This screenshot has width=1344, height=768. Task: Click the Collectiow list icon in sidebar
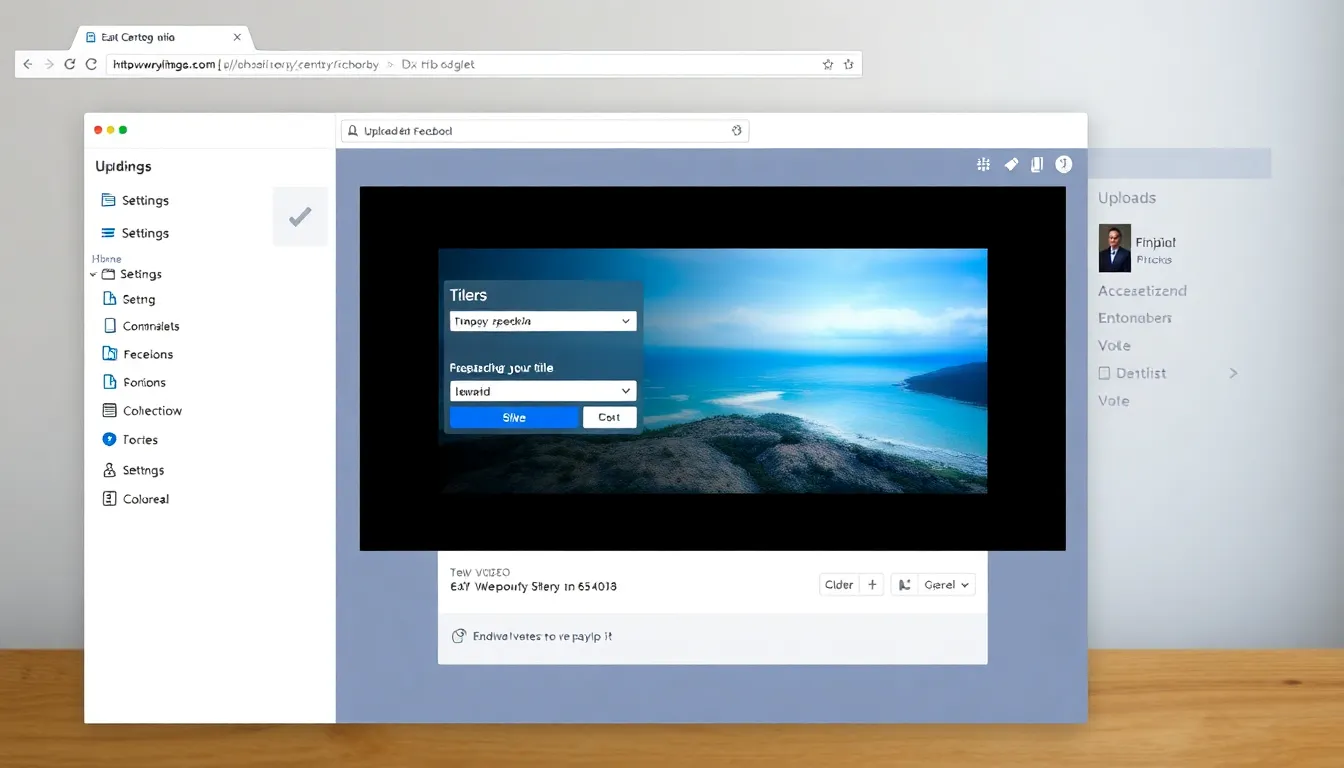(x=110, y=411)
